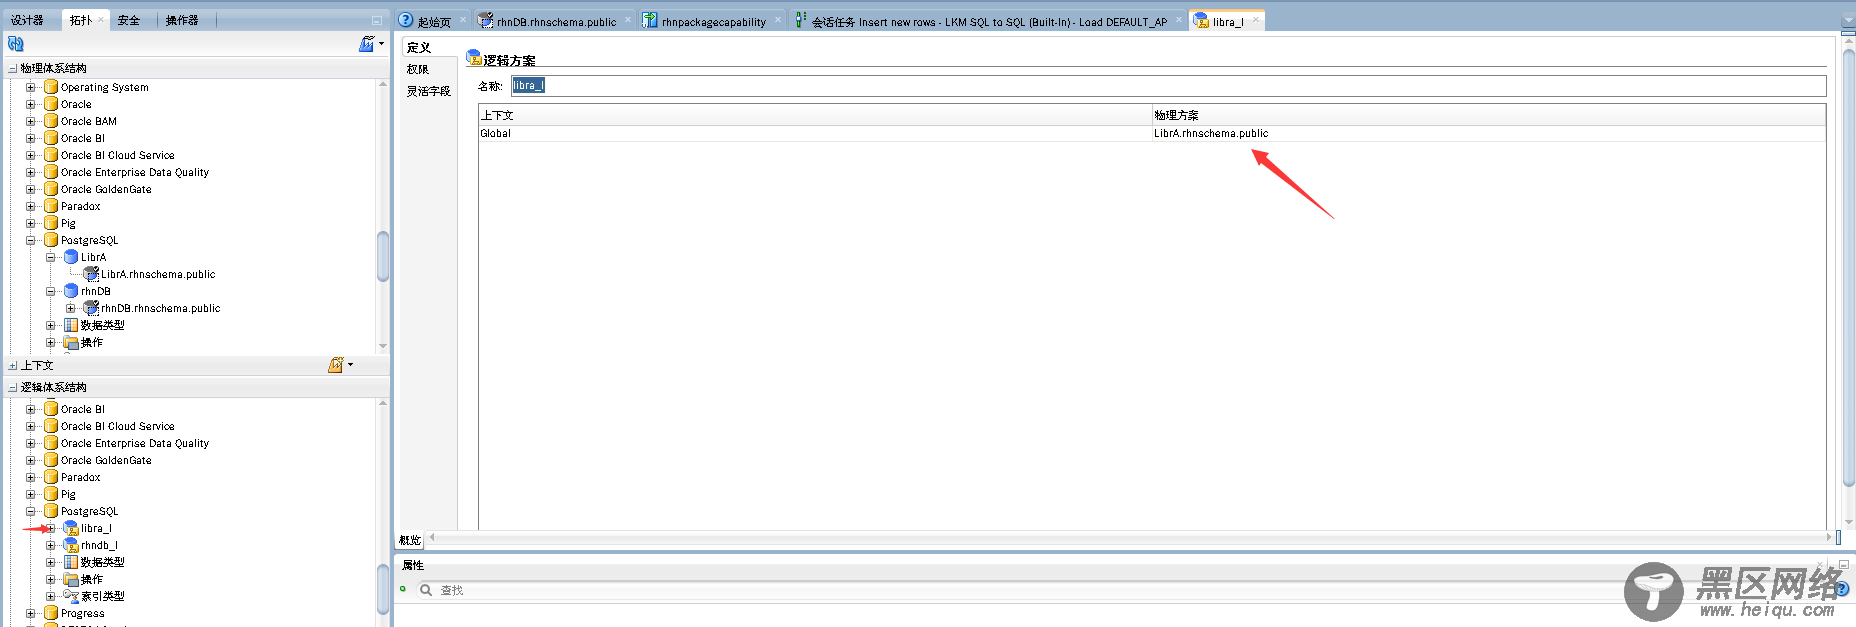The width and height of the screenshot is (1856, 627).
Task: Collapse the LibrA data server node
Action: [x=51, y=257]
